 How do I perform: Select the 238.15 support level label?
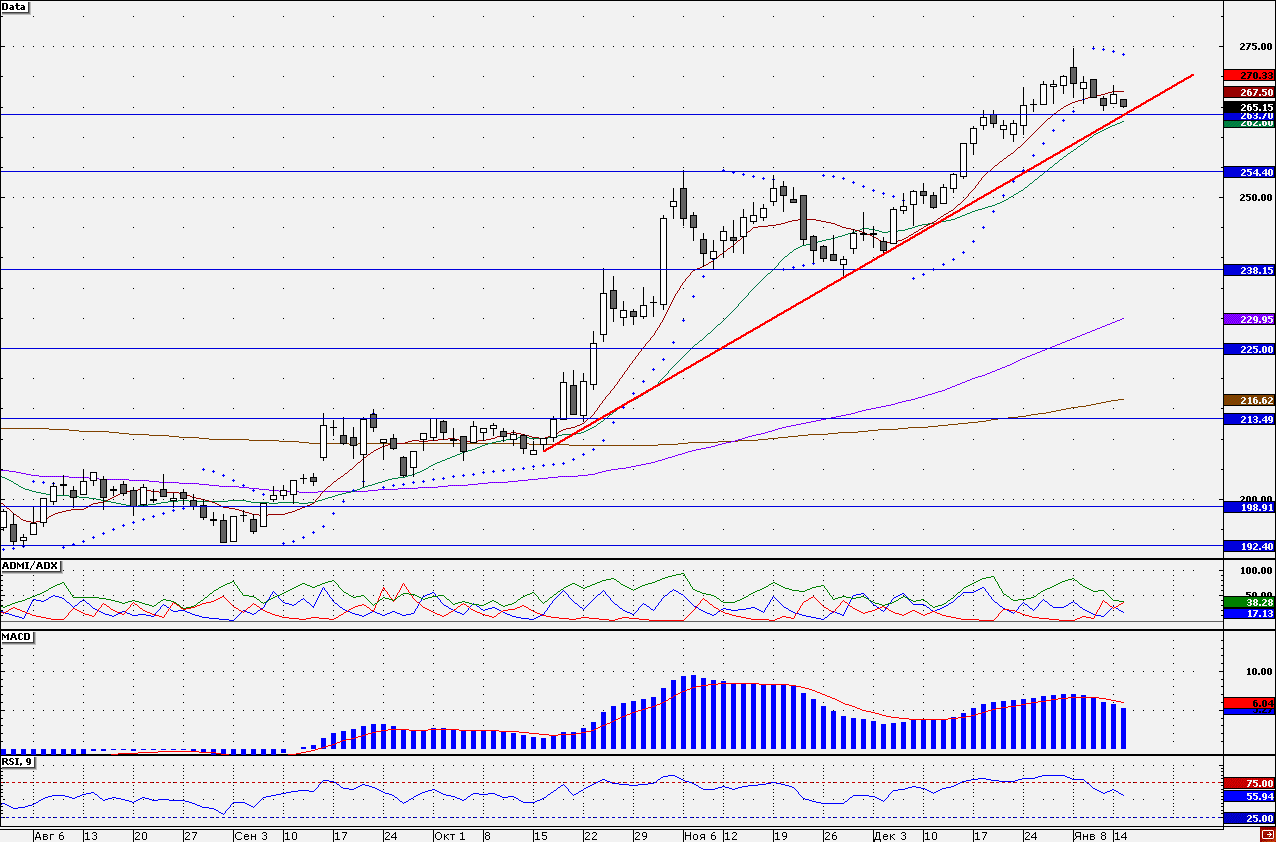click(x=1249, y=270)
